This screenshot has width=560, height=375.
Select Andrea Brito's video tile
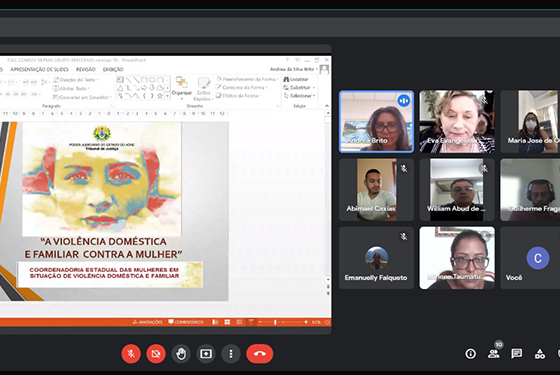tap(376, 121)
